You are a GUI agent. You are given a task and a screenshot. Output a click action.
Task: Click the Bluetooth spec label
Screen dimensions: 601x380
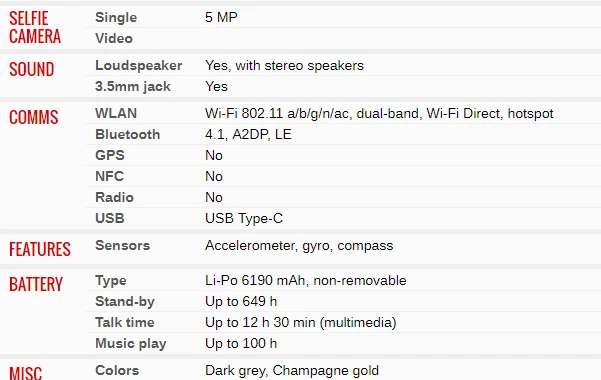(127, 135)
